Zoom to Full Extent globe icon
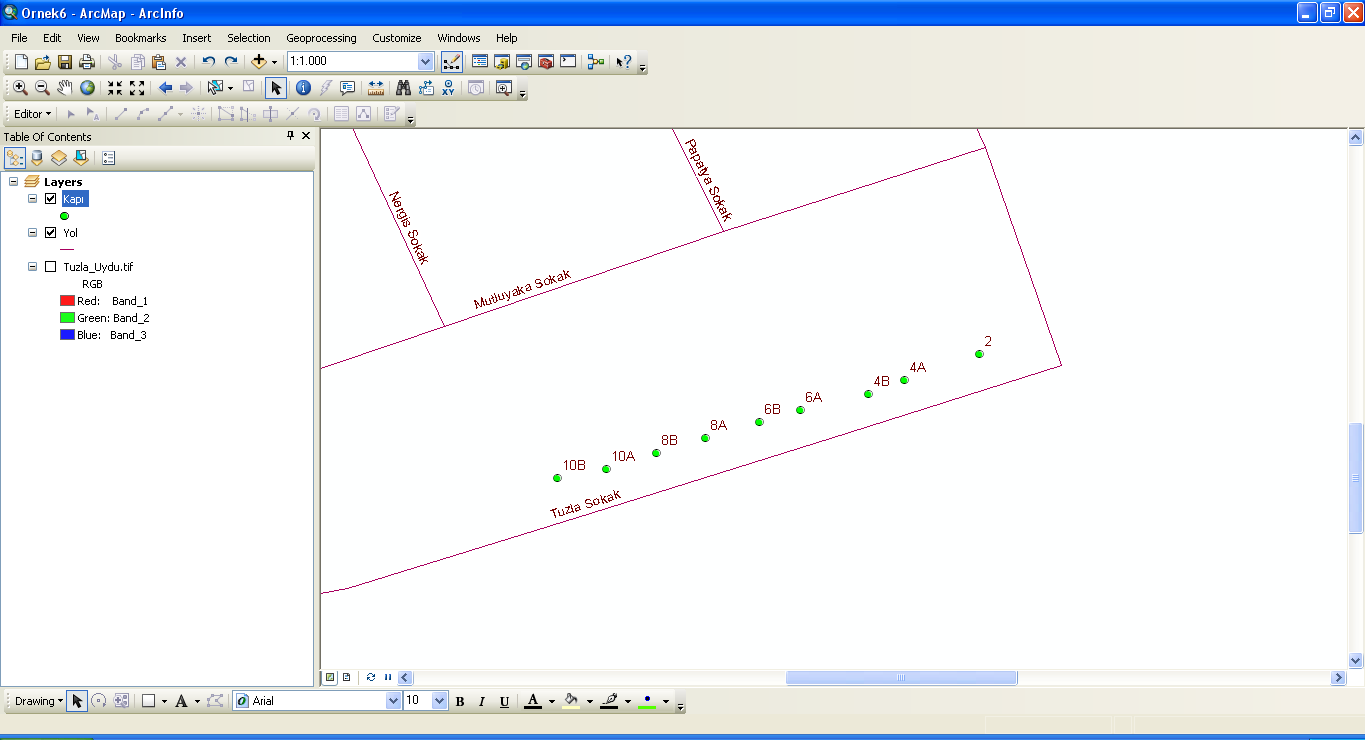Screen dimensions: 1365x740 click(87, 88)
